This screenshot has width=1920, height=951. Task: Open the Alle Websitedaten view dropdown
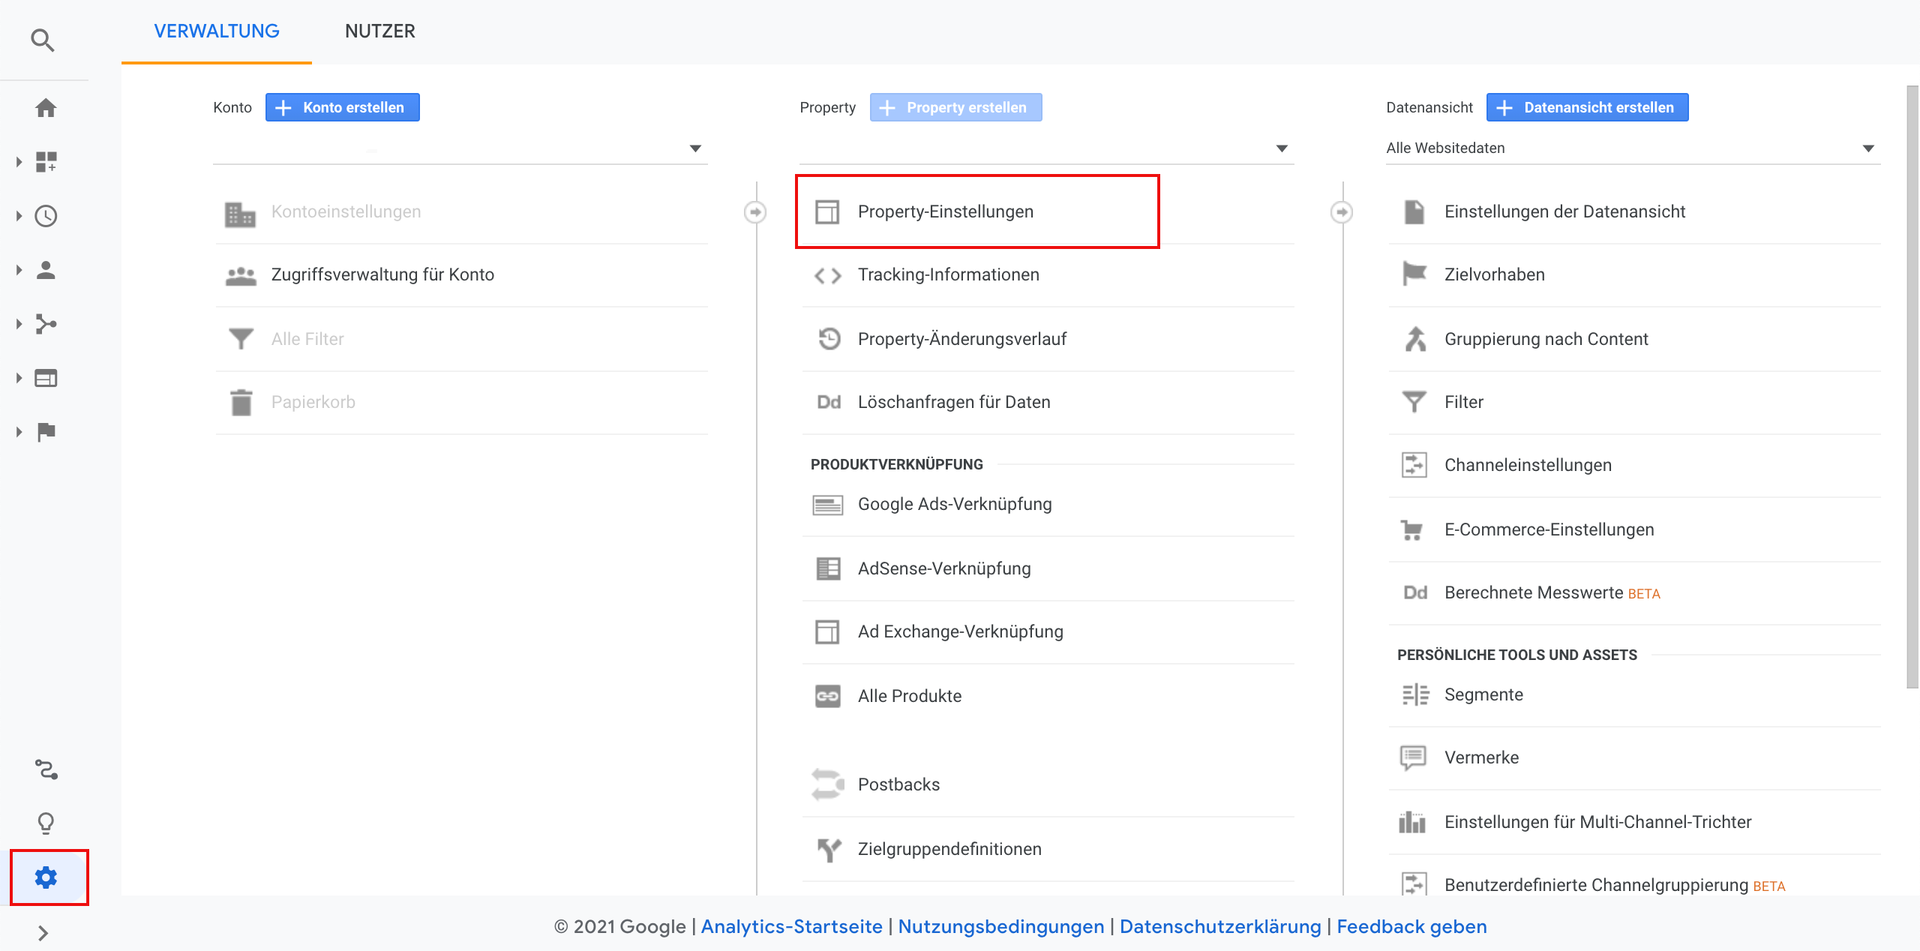[1632, 148]
